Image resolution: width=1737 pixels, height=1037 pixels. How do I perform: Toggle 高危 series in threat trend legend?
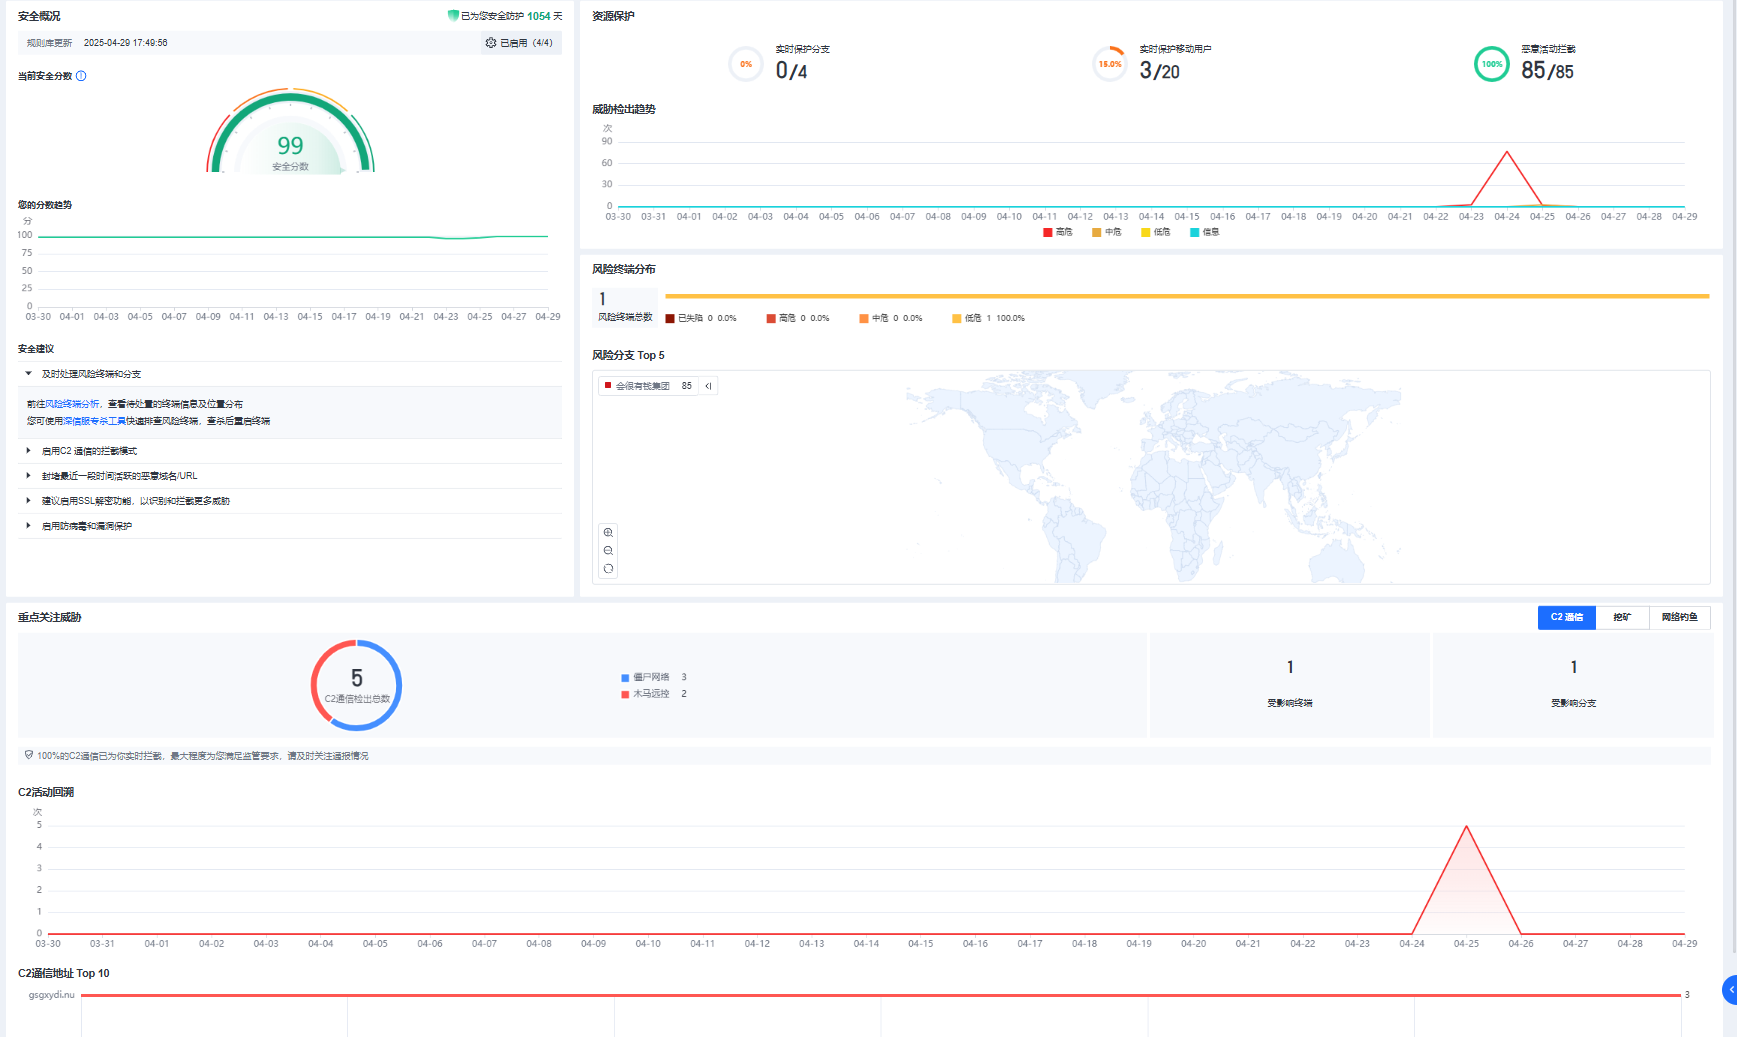(x=1057, y=232)
